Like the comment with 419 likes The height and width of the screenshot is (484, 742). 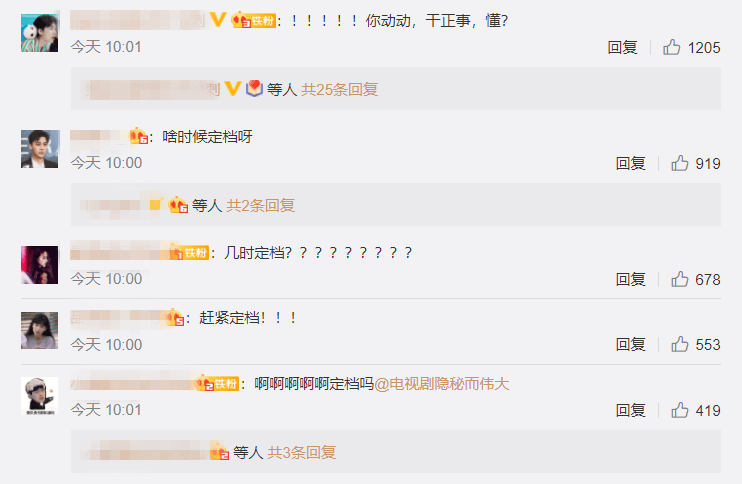point(680,410)
